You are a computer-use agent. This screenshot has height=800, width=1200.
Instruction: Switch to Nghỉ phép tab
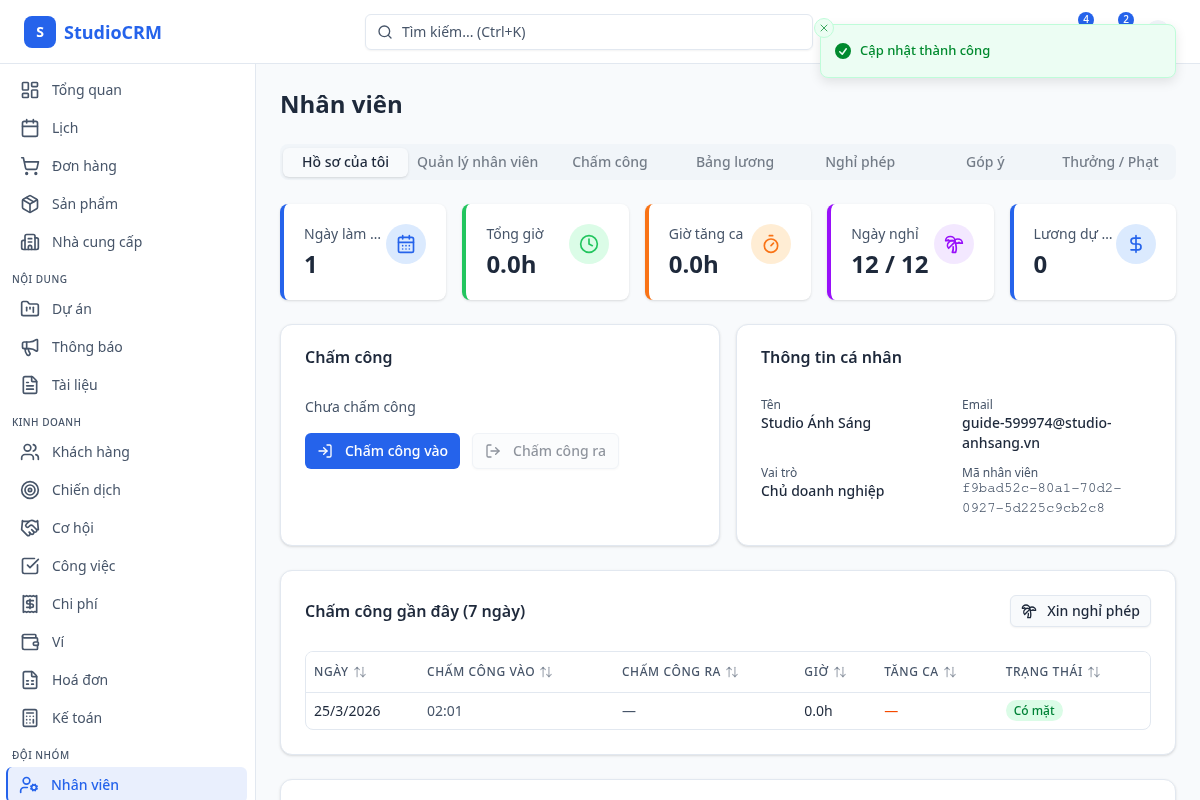[x=860, y=162]
